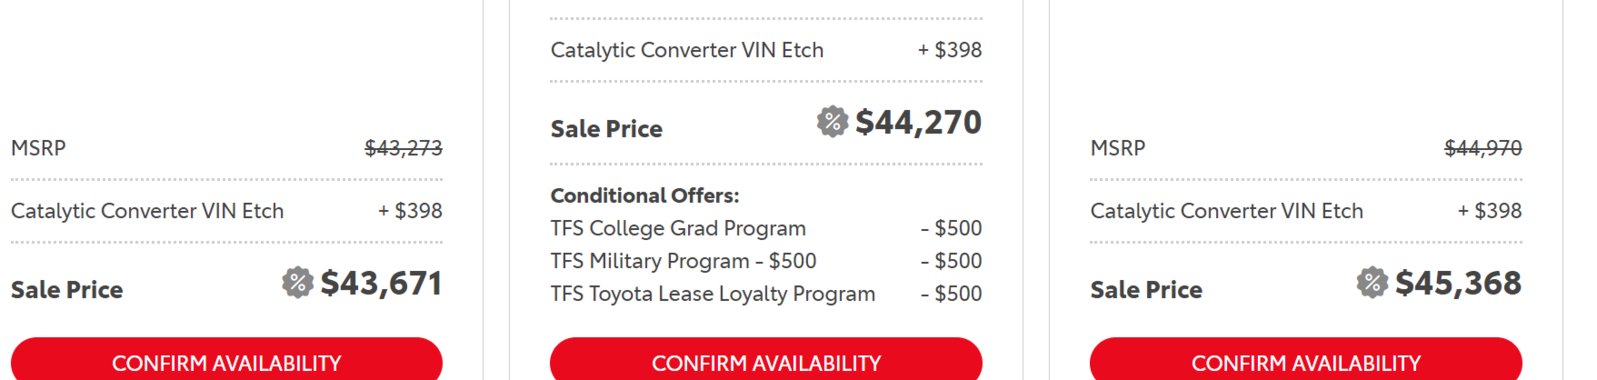
Task: Click the discount badge icon beside $43,671
Action: tap(297, 283)
